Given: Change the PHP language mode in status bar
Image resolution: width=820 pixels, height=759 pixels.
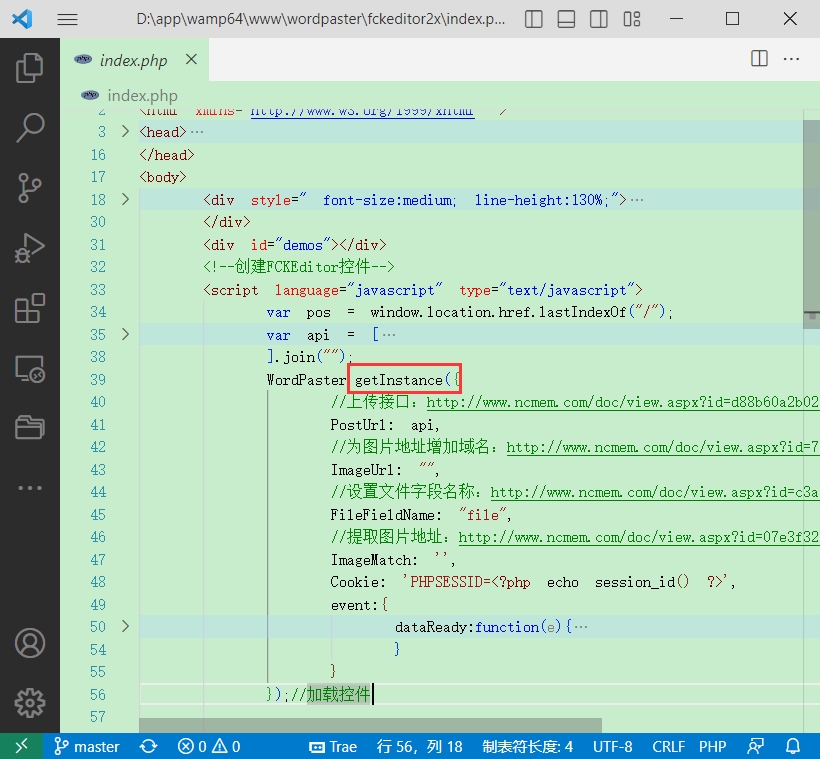Looking at the screenshot, I should [712, 746].
